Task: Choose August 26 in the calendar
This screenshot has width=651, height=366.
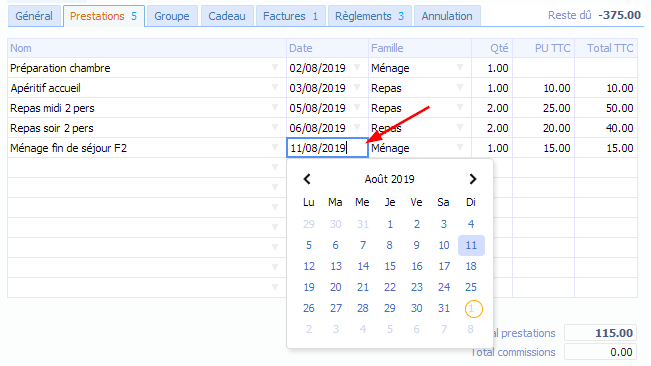Action: pyautogui.click(x=309, y=308)
